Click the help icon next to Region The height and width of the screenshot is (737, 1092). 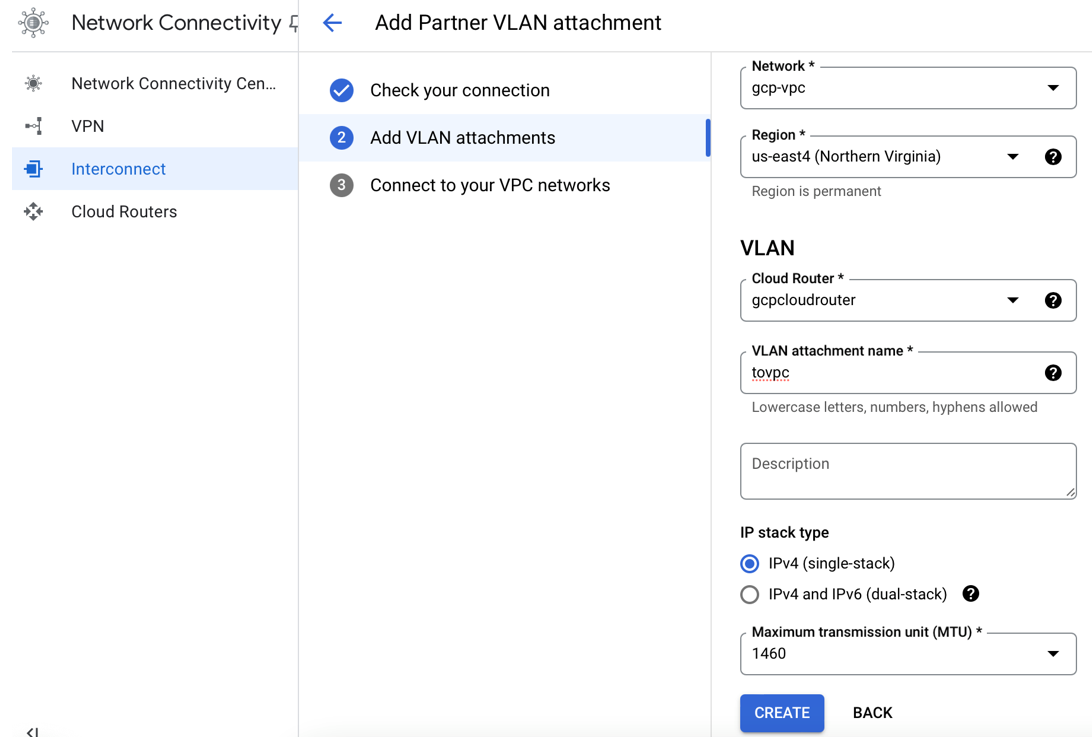(x=1053, y=157)
